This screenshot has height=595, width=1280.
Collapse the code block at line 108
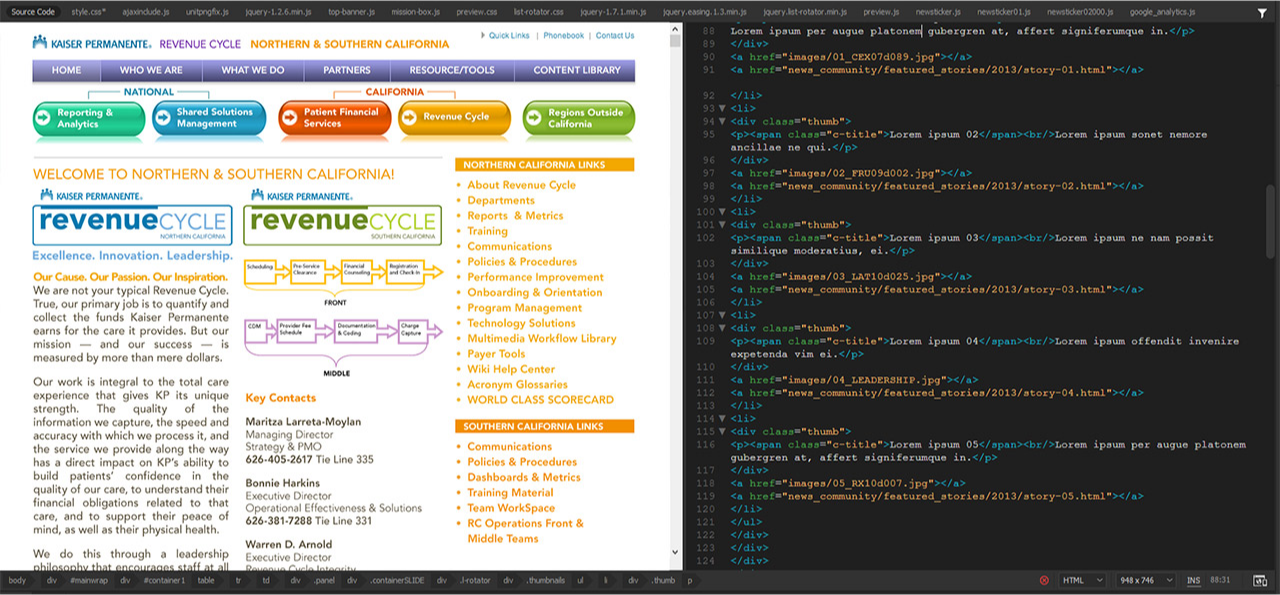coord(723,328)
